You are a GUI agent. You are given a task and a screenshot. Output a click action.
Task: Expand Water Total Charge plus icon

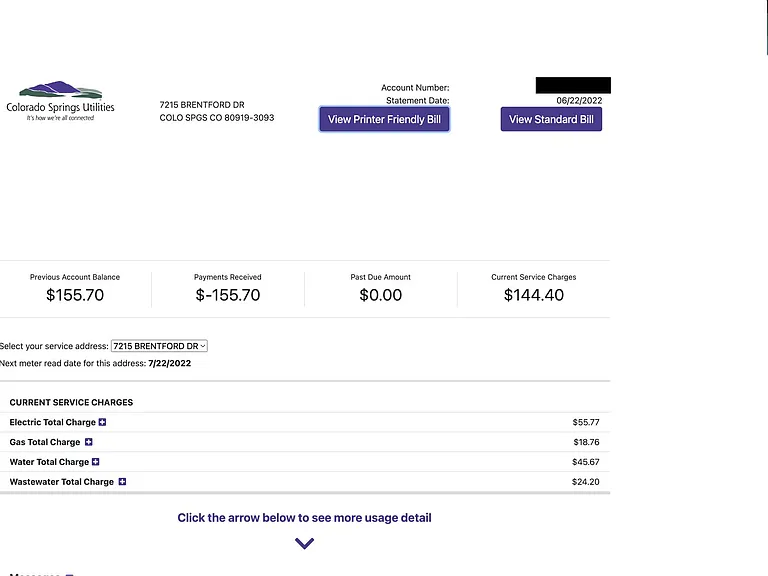point(96,462)
